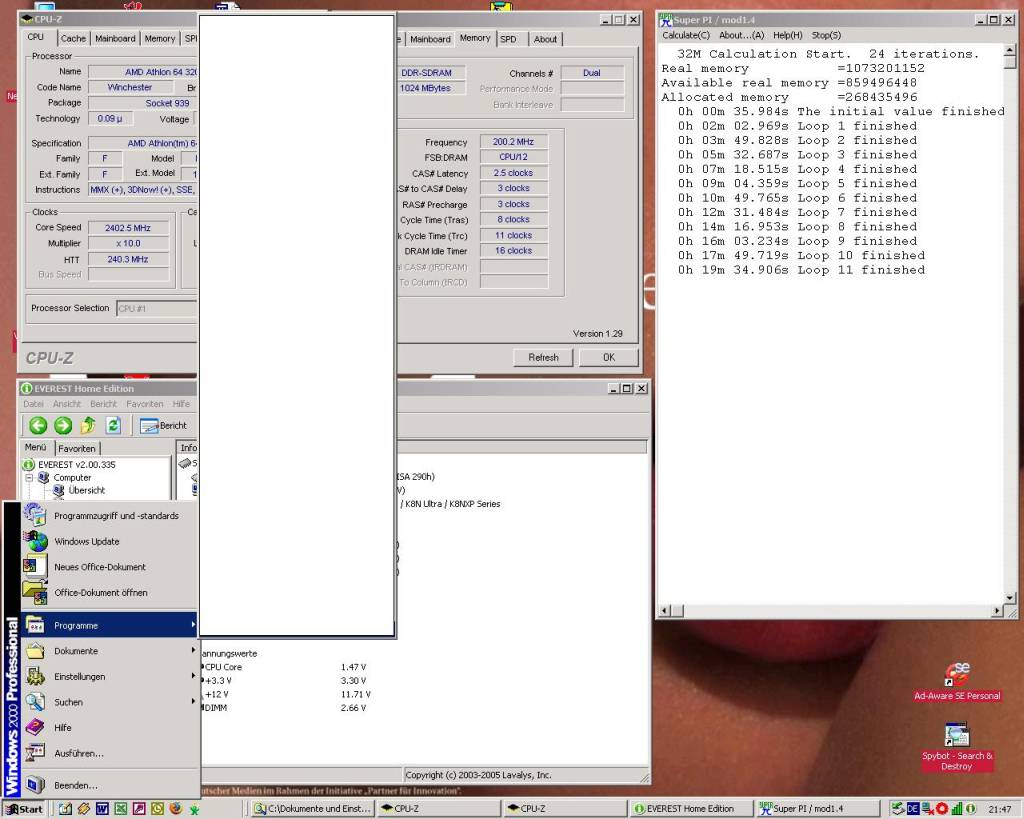Choose Beenden... in the Start menu
The image size is (1024, 819).
pos(75,785)
